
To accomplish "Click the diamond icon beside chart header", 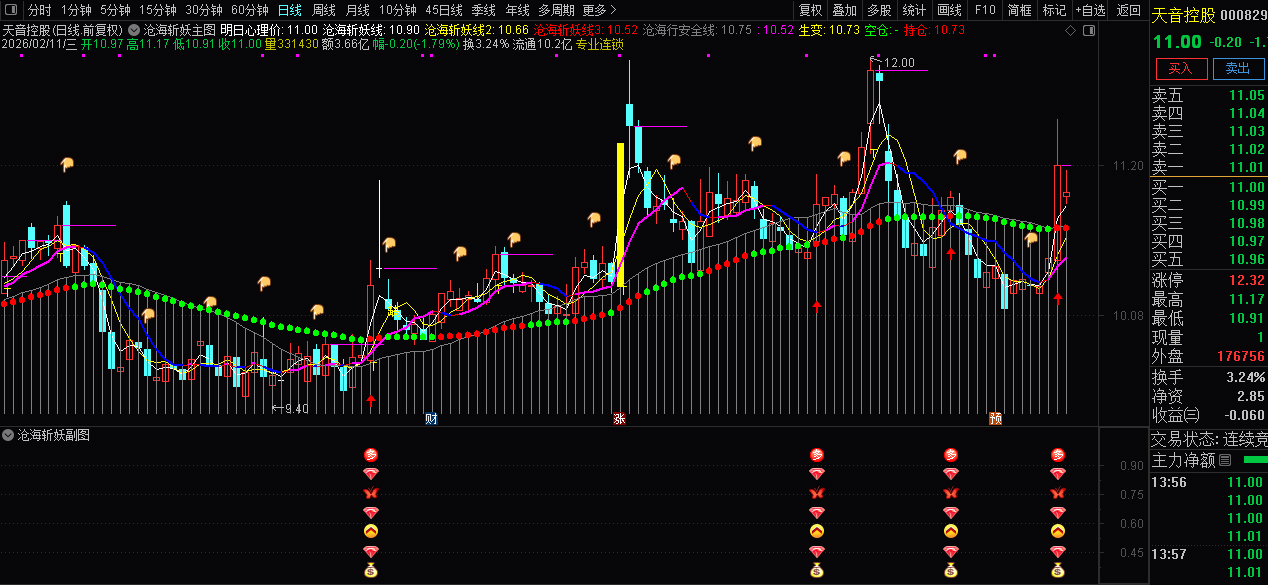I will coord(1071,31).
